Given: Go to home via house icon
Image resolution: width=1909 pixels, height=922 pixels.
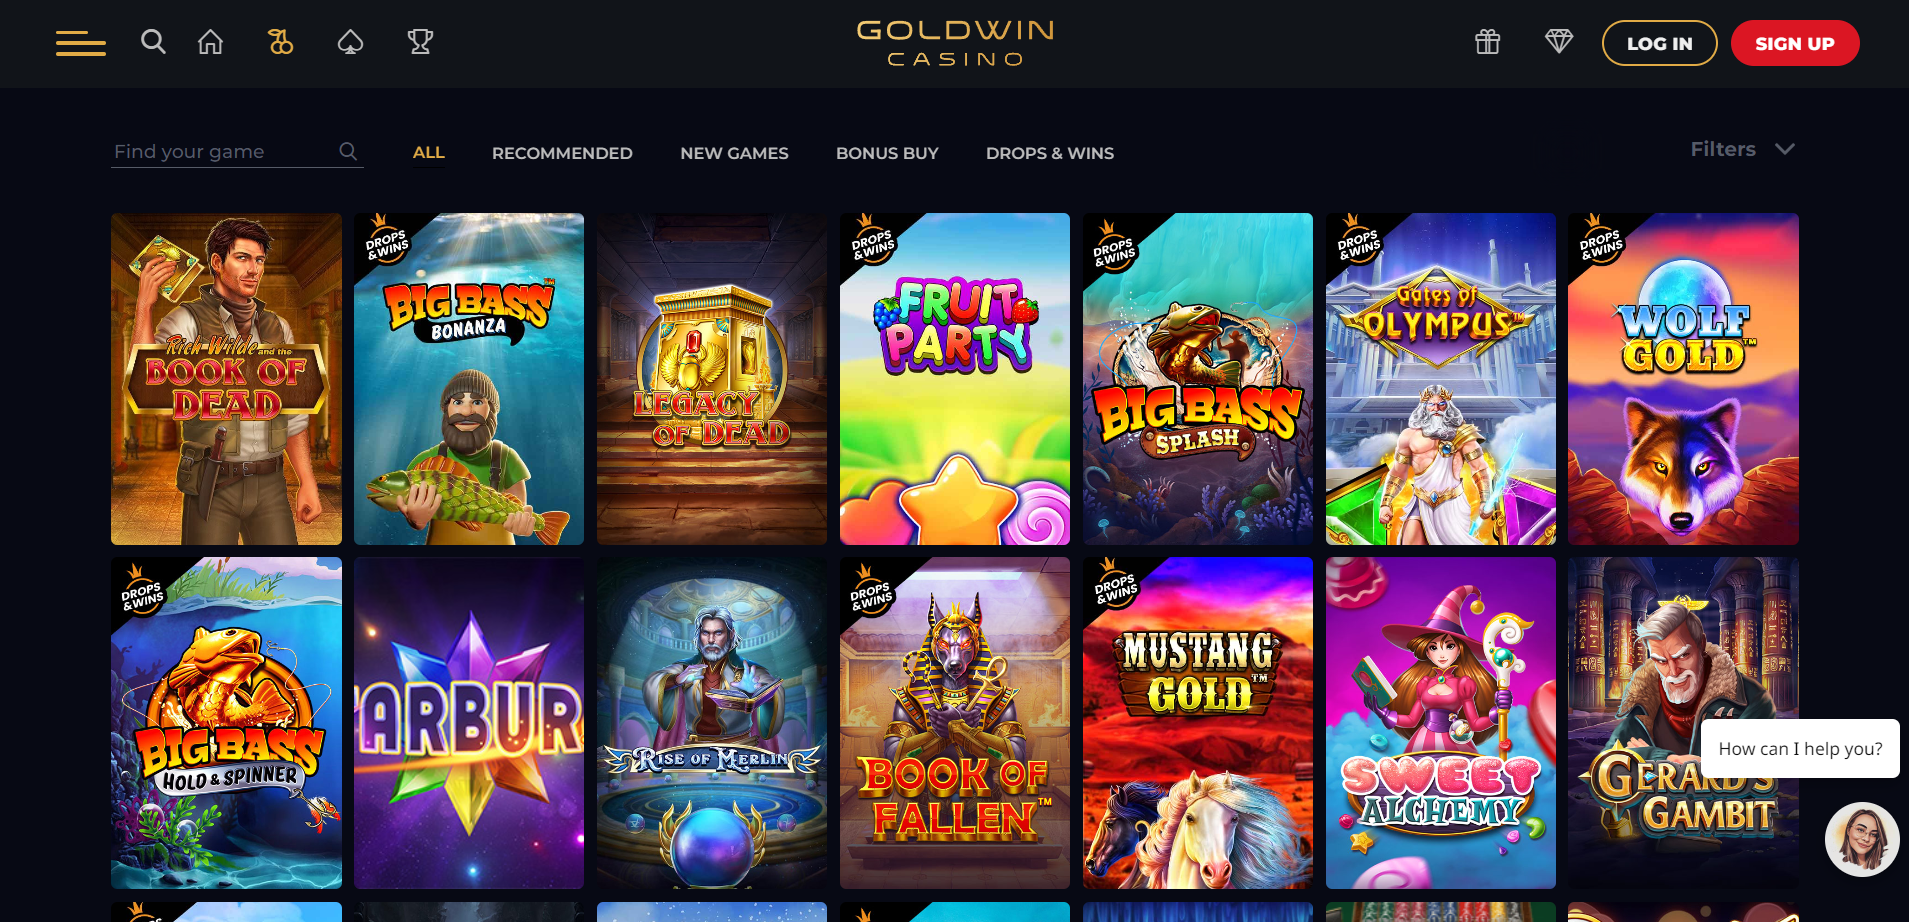Looking at the screenshot, I should 210,42.
